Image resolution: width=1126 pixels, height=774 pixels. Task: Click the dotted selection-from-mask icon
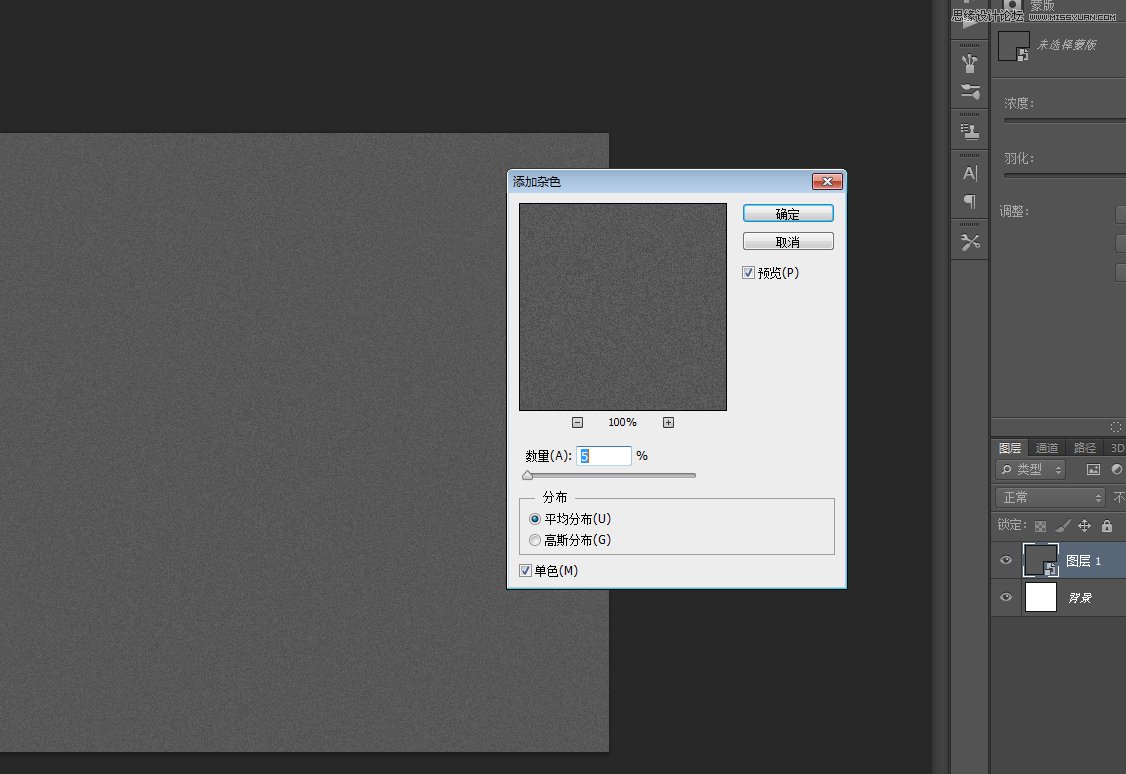coord(1115,426)
